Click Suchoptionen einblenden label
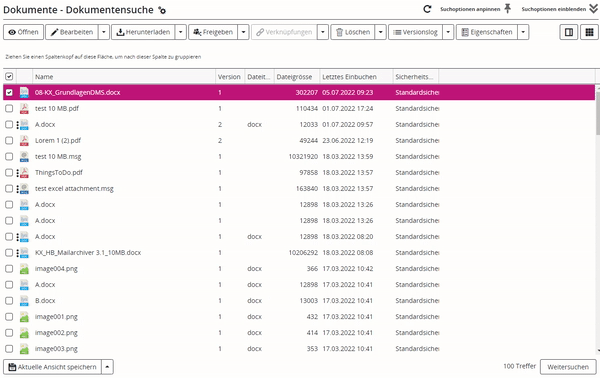The width and height of the screenshot is (600, 378). 554,9
